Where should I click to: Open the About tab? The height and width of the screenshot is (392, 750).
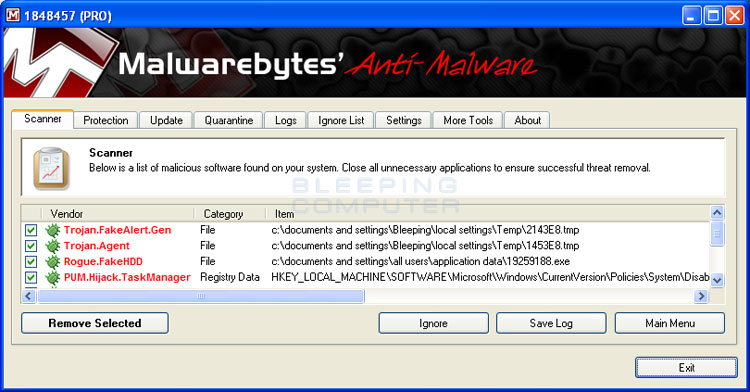(528, 120)
